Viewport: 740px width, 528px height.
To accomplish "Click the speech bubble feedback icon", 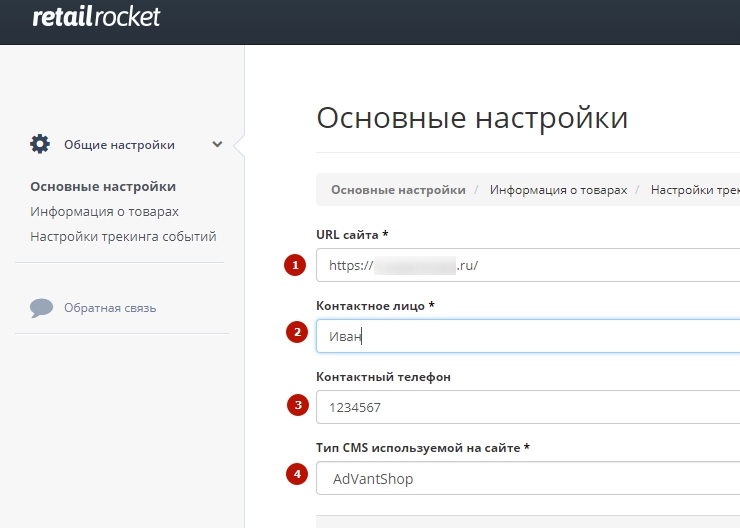I will click(x=41, y=308).
